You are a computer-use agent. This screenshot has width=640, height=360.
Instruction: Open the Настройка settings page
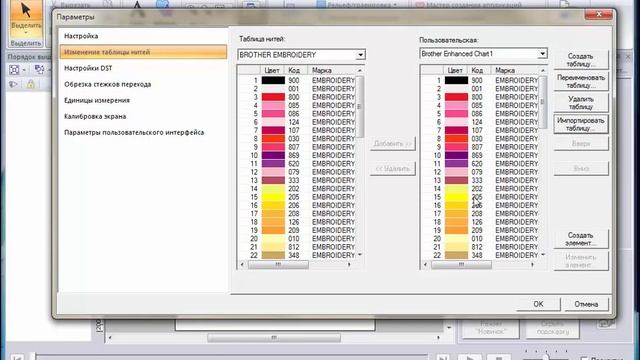click(x=81, y=36)
